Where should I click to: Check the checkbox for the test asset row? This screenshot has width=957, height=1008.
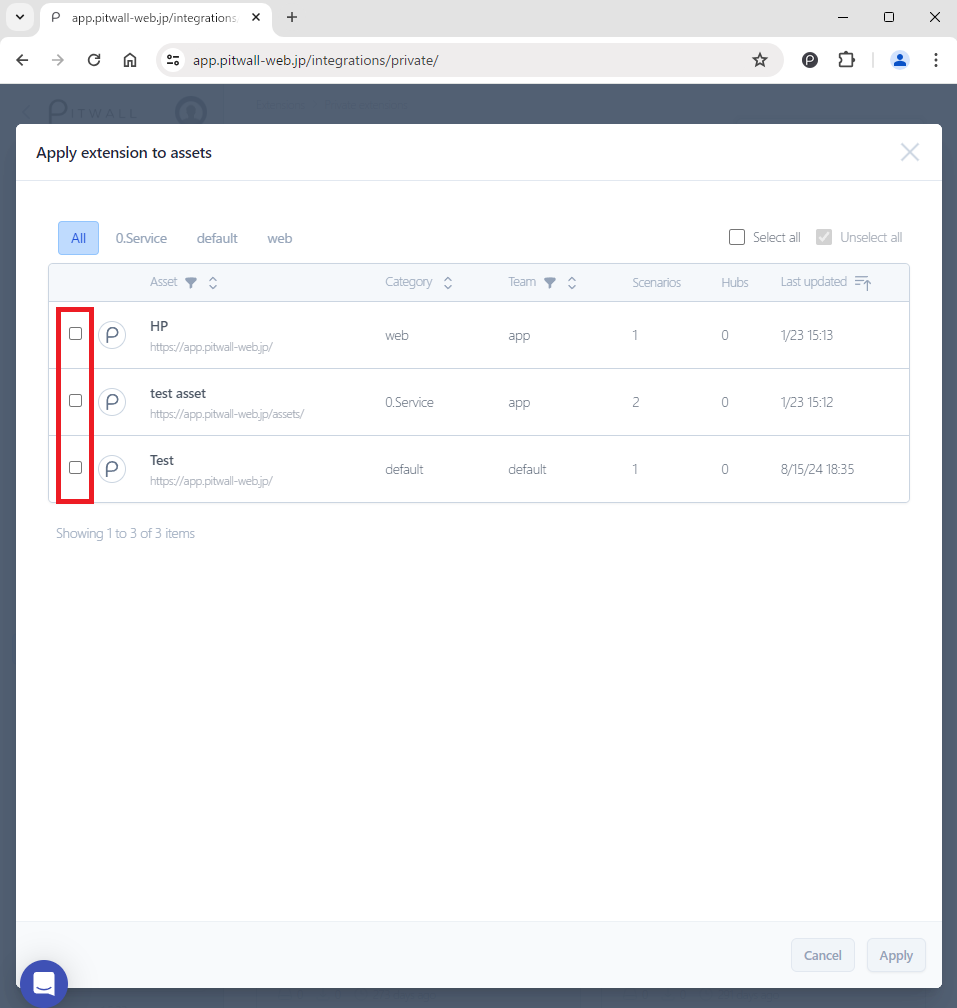pyautogui.click(x=75, y=401)
